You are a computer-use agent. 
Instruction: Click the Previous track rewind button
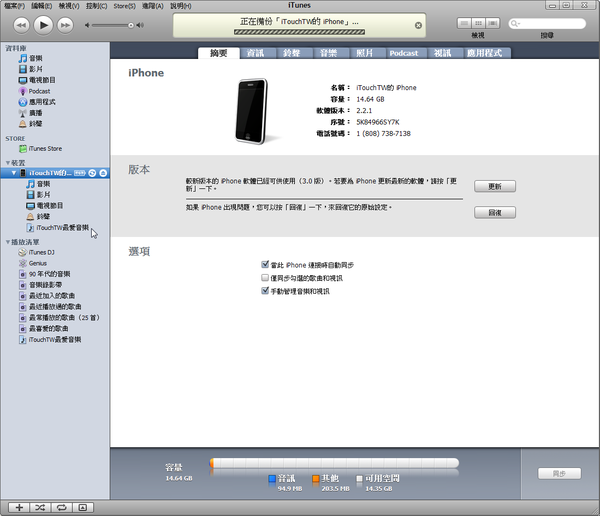21,25
